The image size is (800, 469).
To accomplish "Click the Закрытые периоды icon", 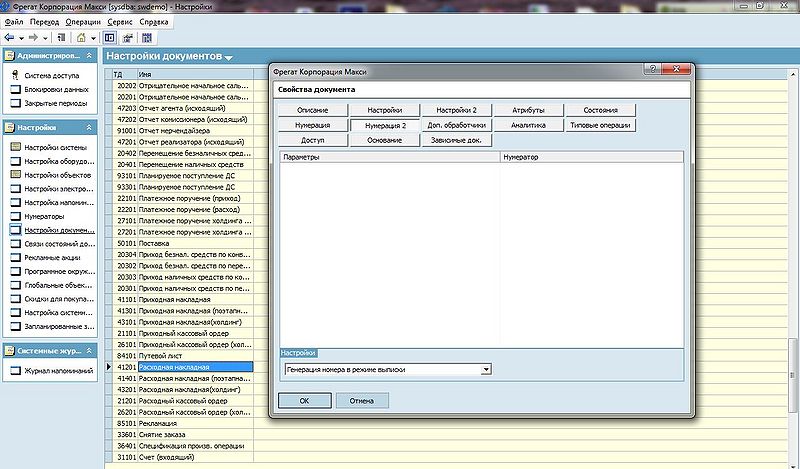I will [x=15, y=103].
